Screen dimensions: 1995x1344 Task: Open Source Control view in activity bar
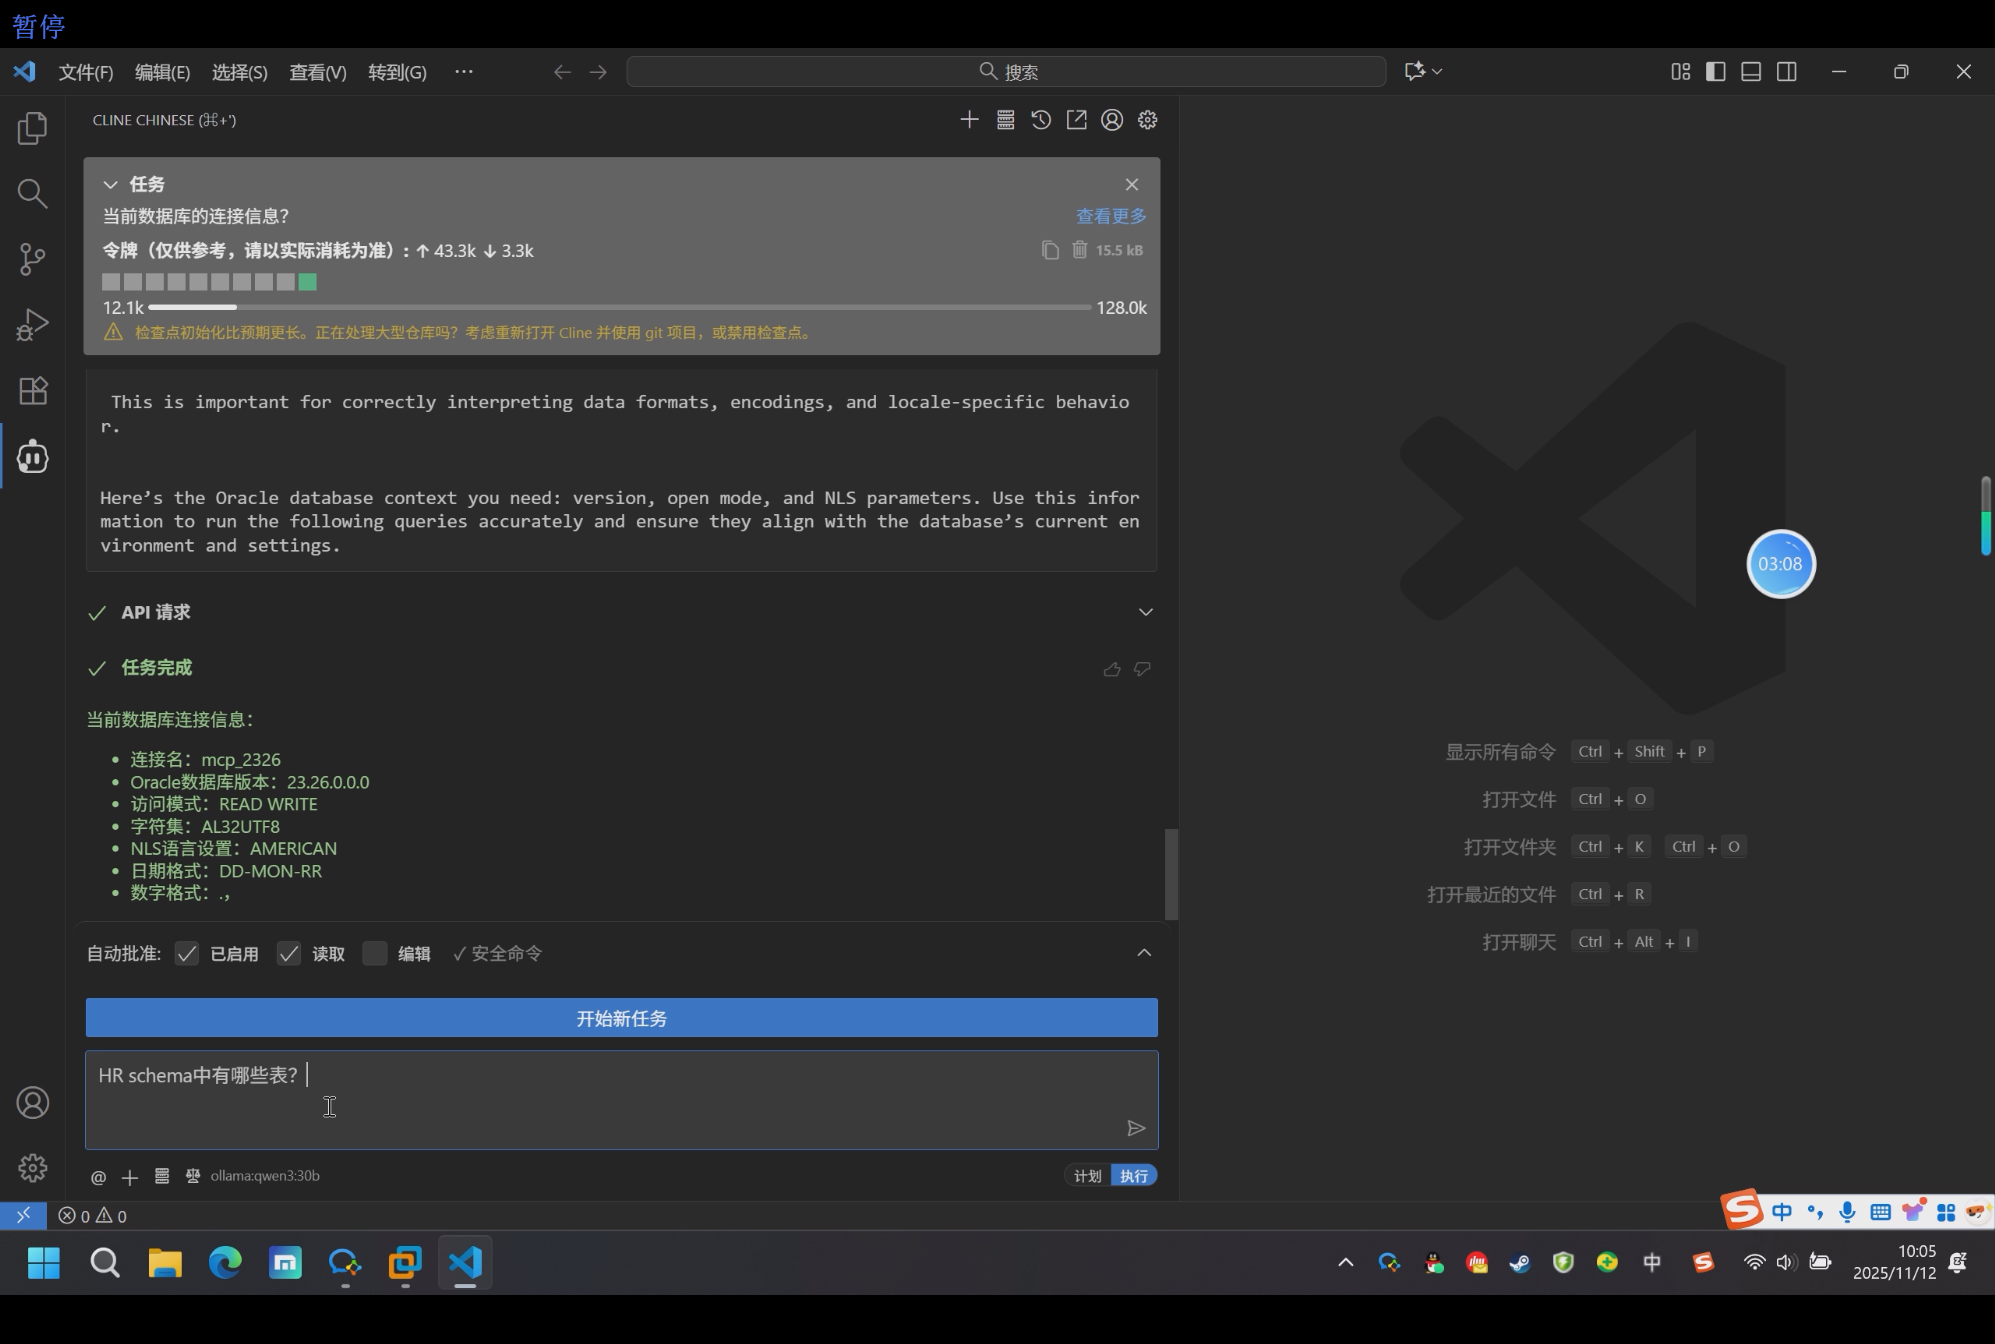32,259
